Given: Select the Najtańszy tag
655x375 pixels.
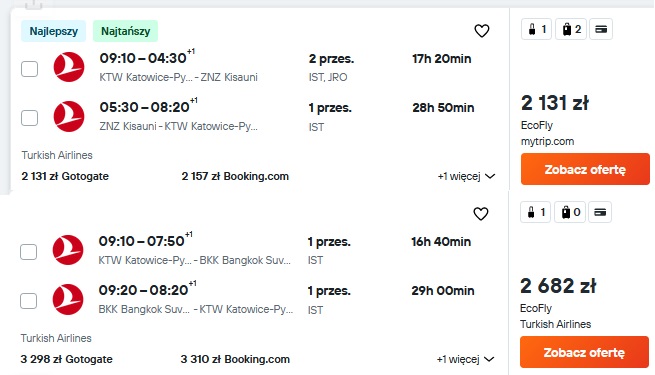Looking at the screenshot, I should pos(125,31).
